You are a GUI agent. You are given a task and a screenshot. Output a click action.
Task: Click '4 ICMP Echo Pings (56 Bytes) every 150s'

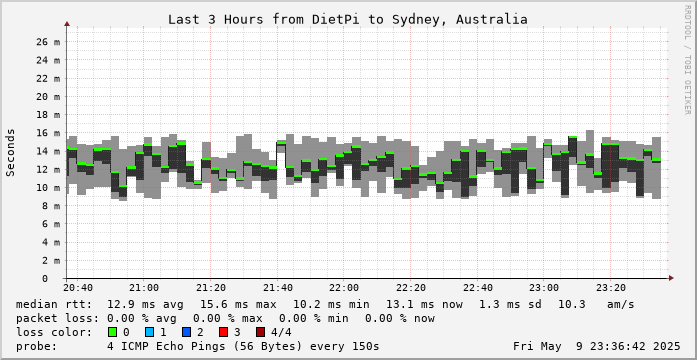point(244,346)
